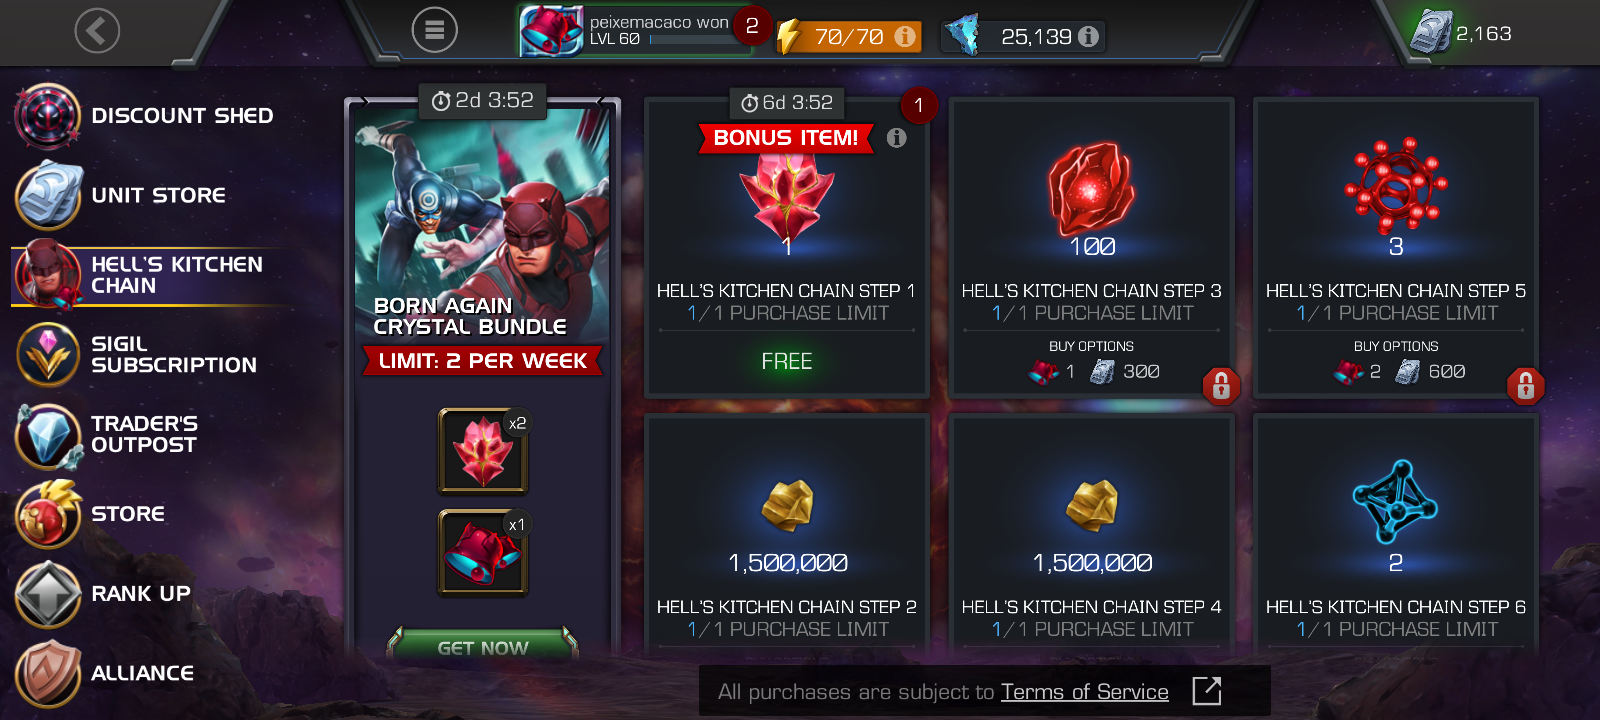The width and height of the screenshot is (1600, 720).
Task: Open the Terms of Service link
Action: click(1084, 692)
